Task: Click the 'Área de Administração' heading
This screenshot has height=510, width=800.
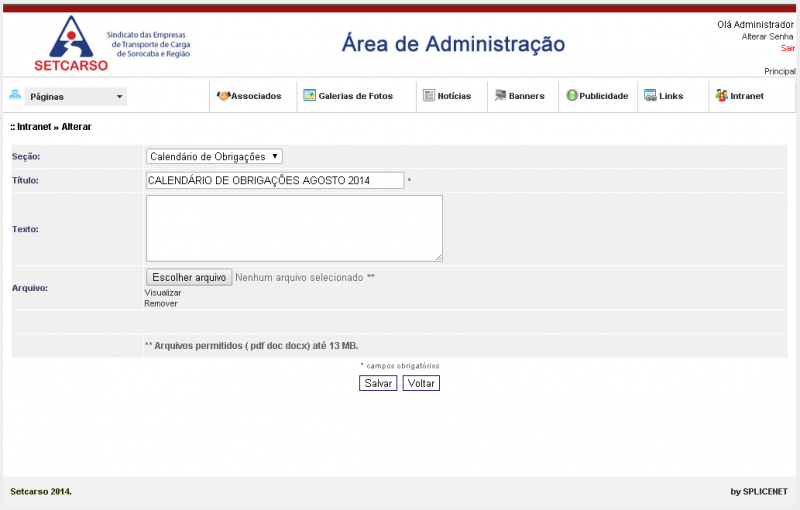Action: [453, 44]
